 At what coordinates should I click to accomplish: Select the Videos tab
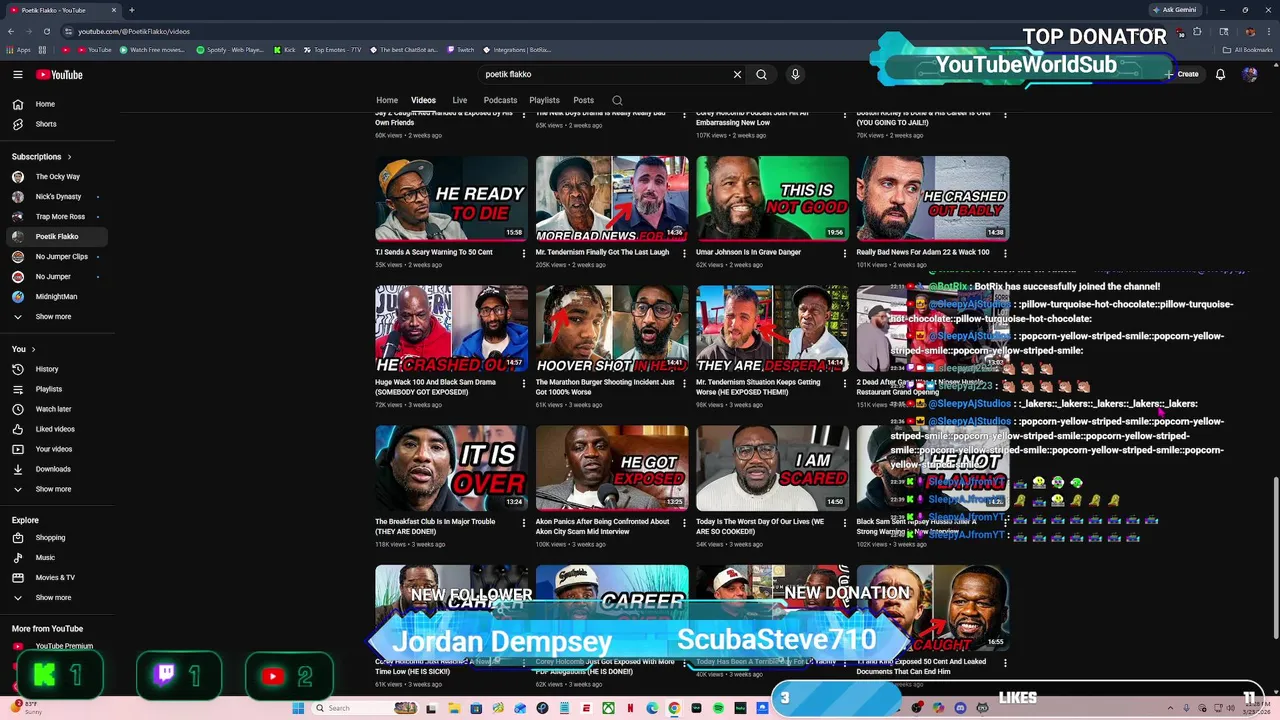[x=423, y=100]
